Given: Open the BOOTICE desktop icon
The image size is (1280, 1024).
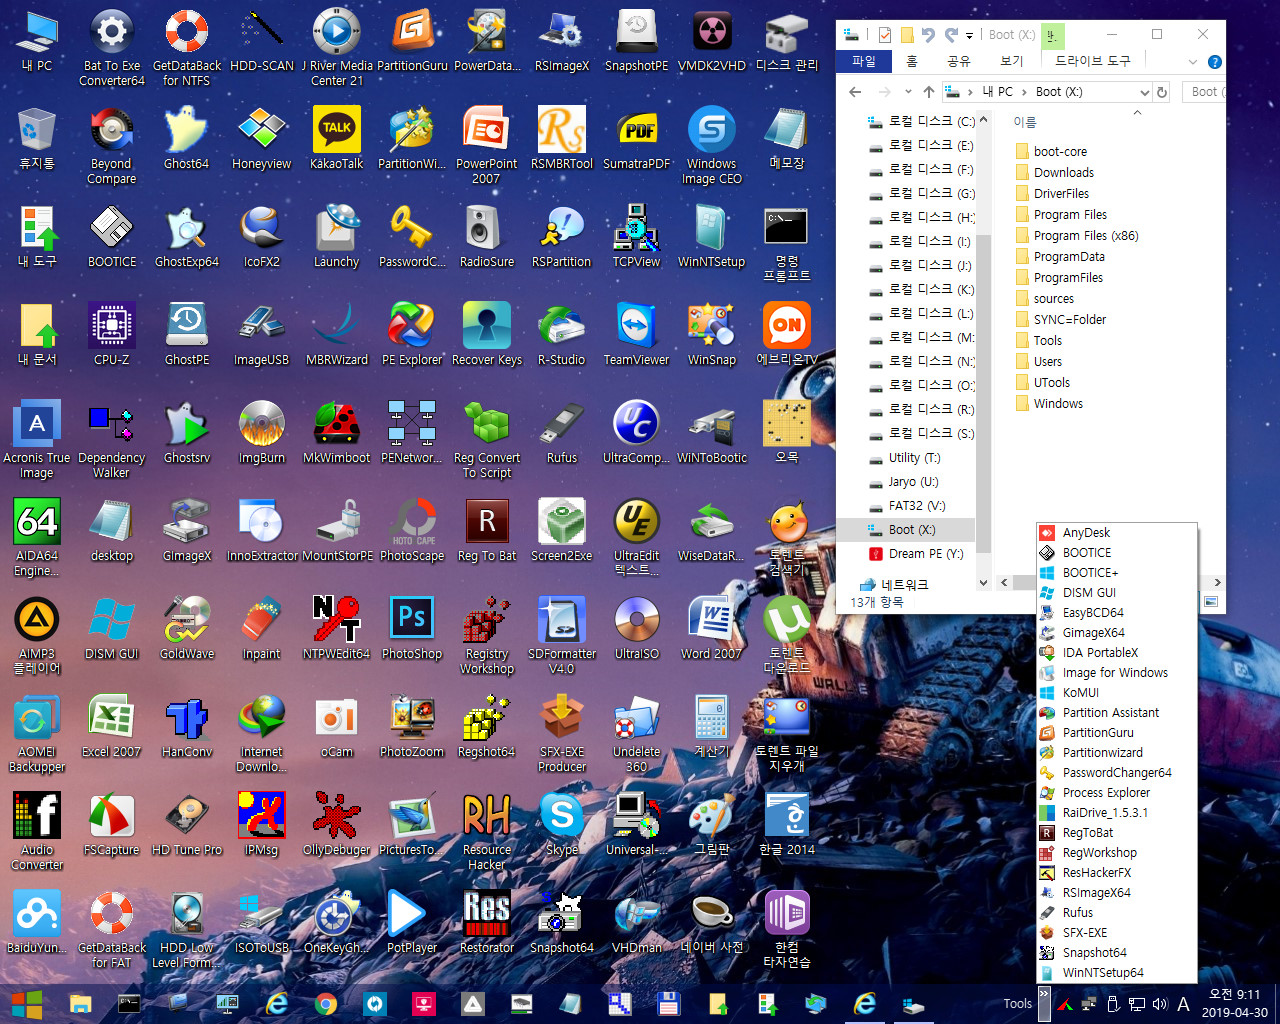Looking at the screenshot, I should [x=112, y=237].
